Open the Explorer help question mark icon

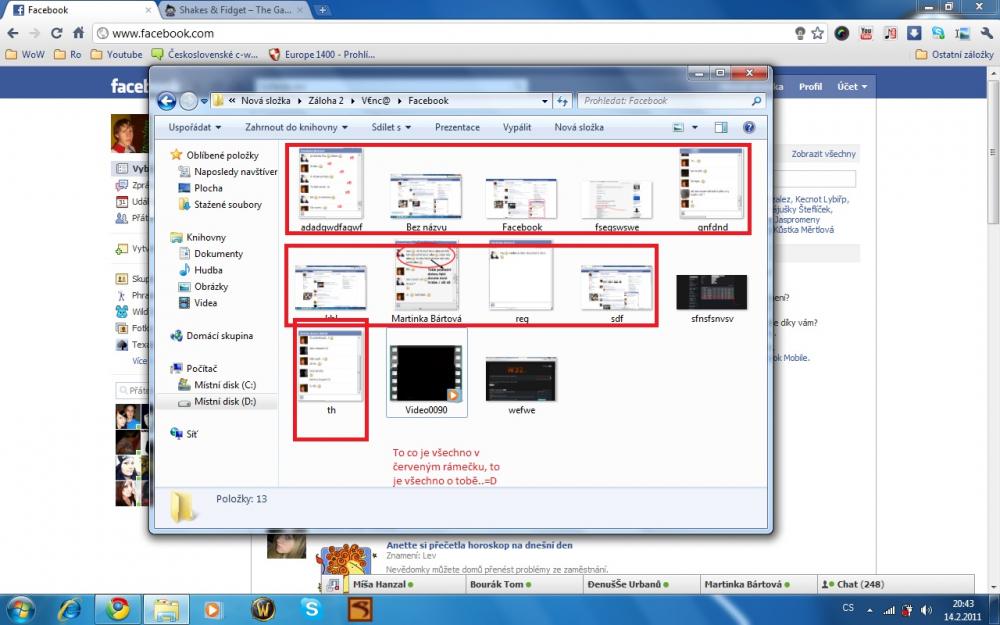click(x=749, y=128)
